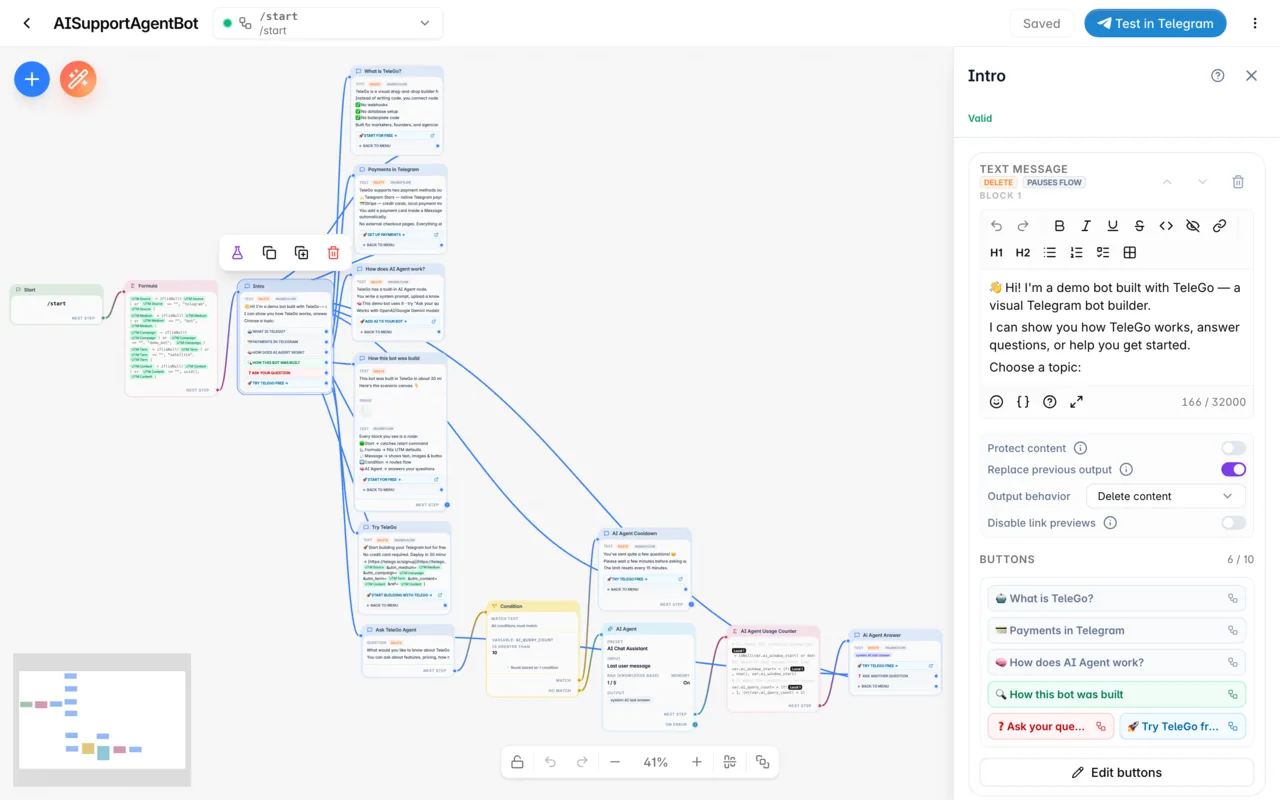
Task: Insert a table in editor
Action: (1130, 253)
